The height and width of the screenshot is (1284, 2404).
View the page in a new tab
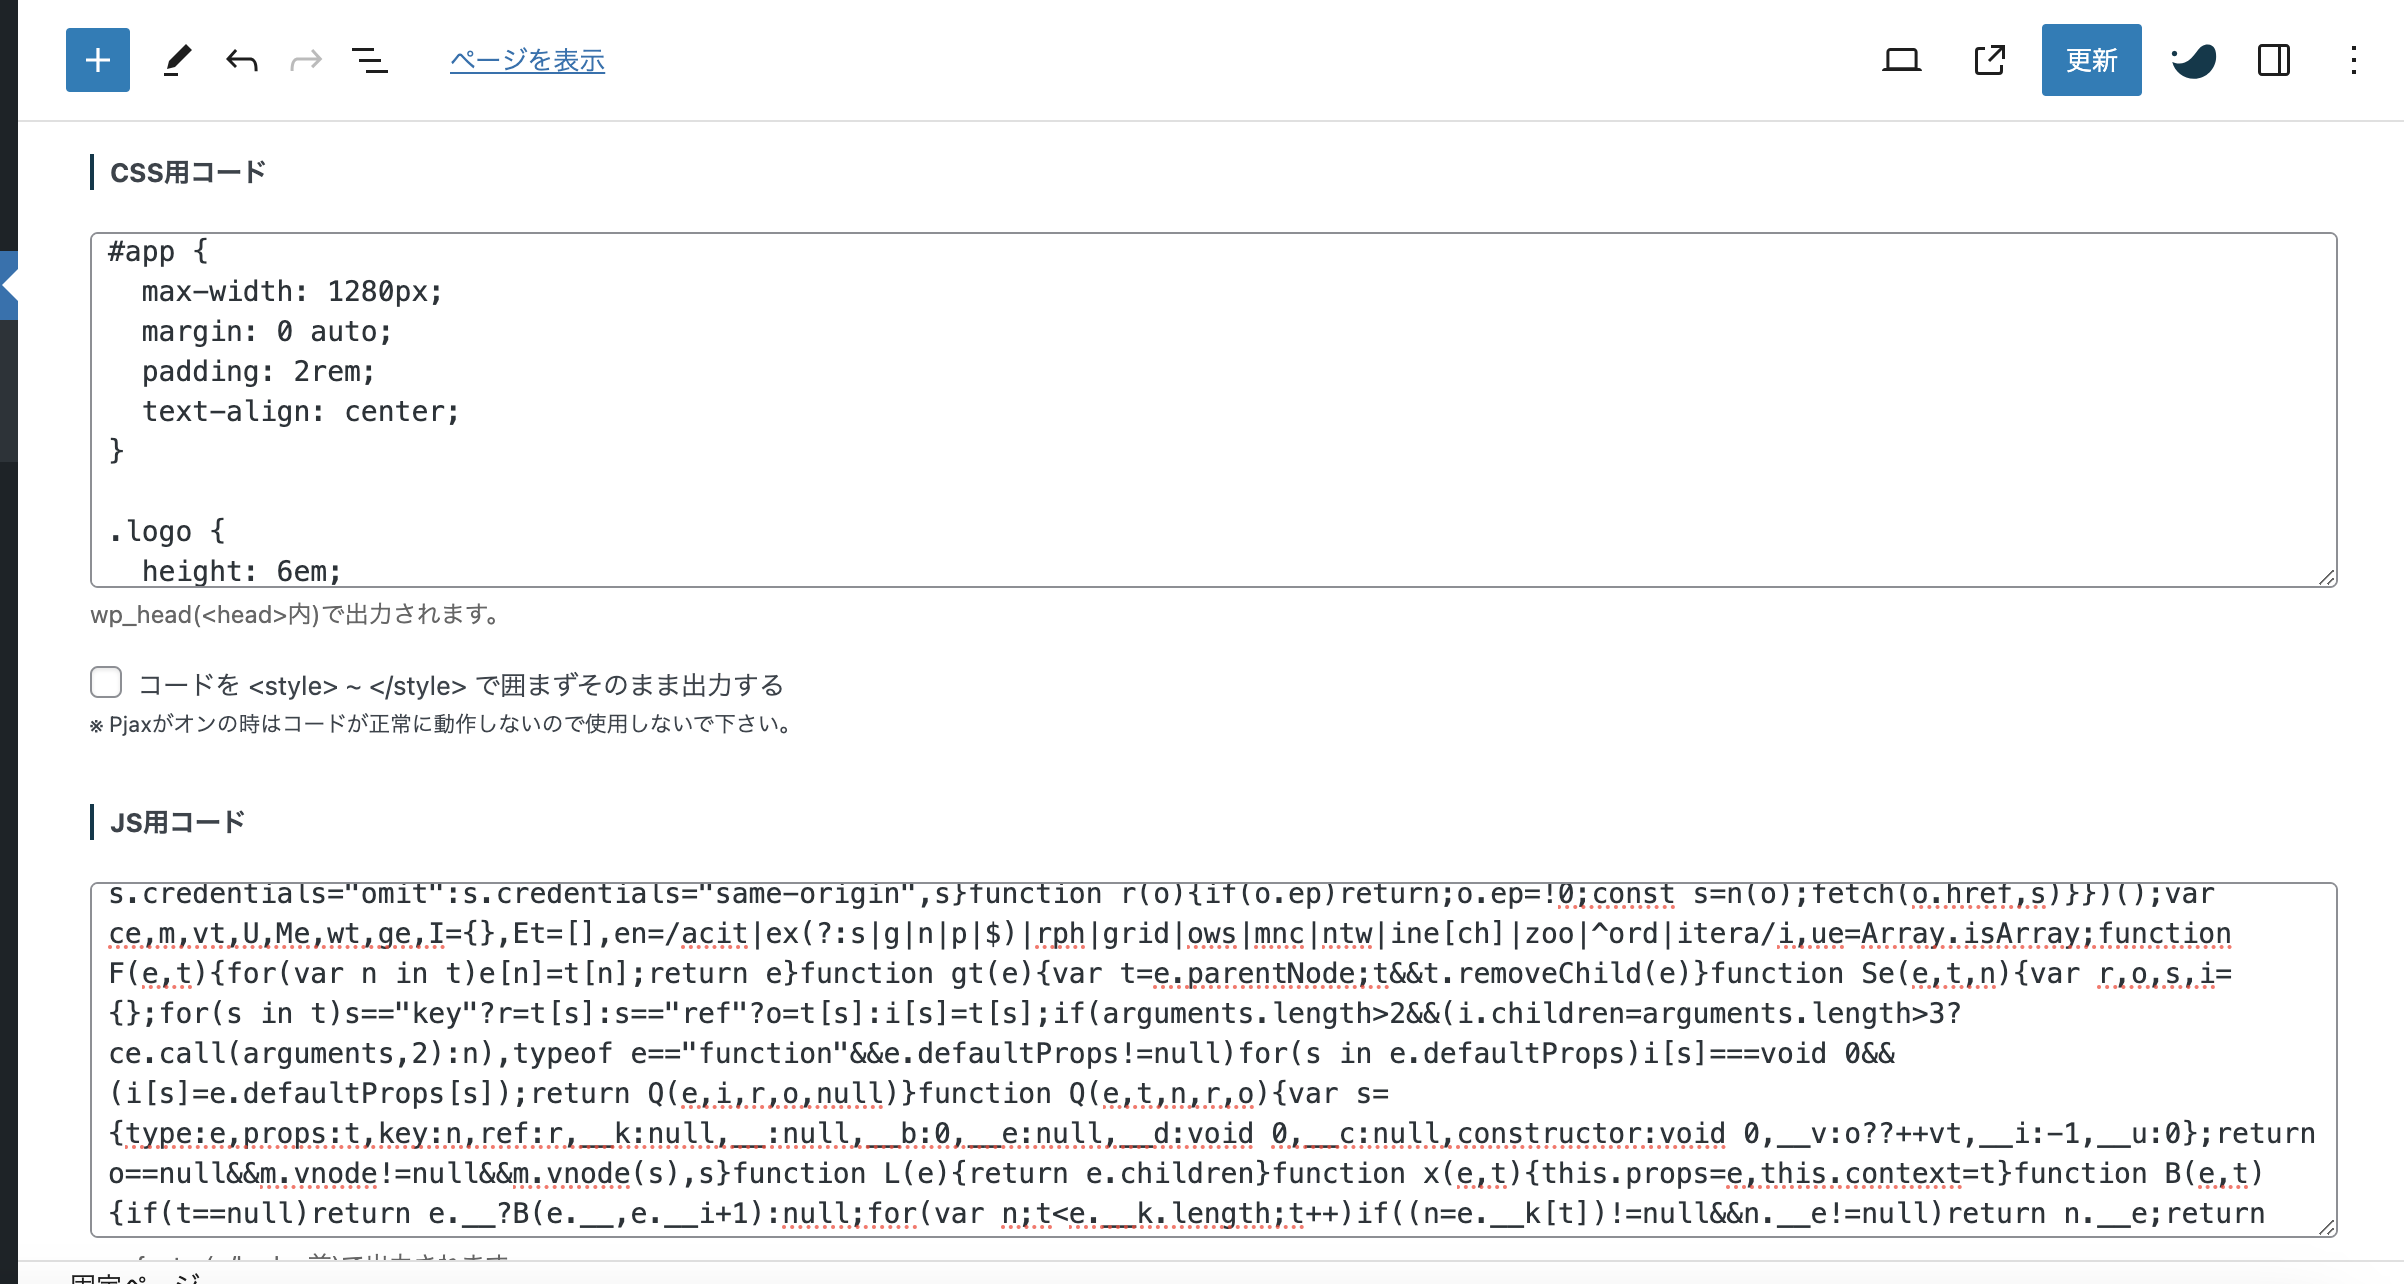[1990, 60]
